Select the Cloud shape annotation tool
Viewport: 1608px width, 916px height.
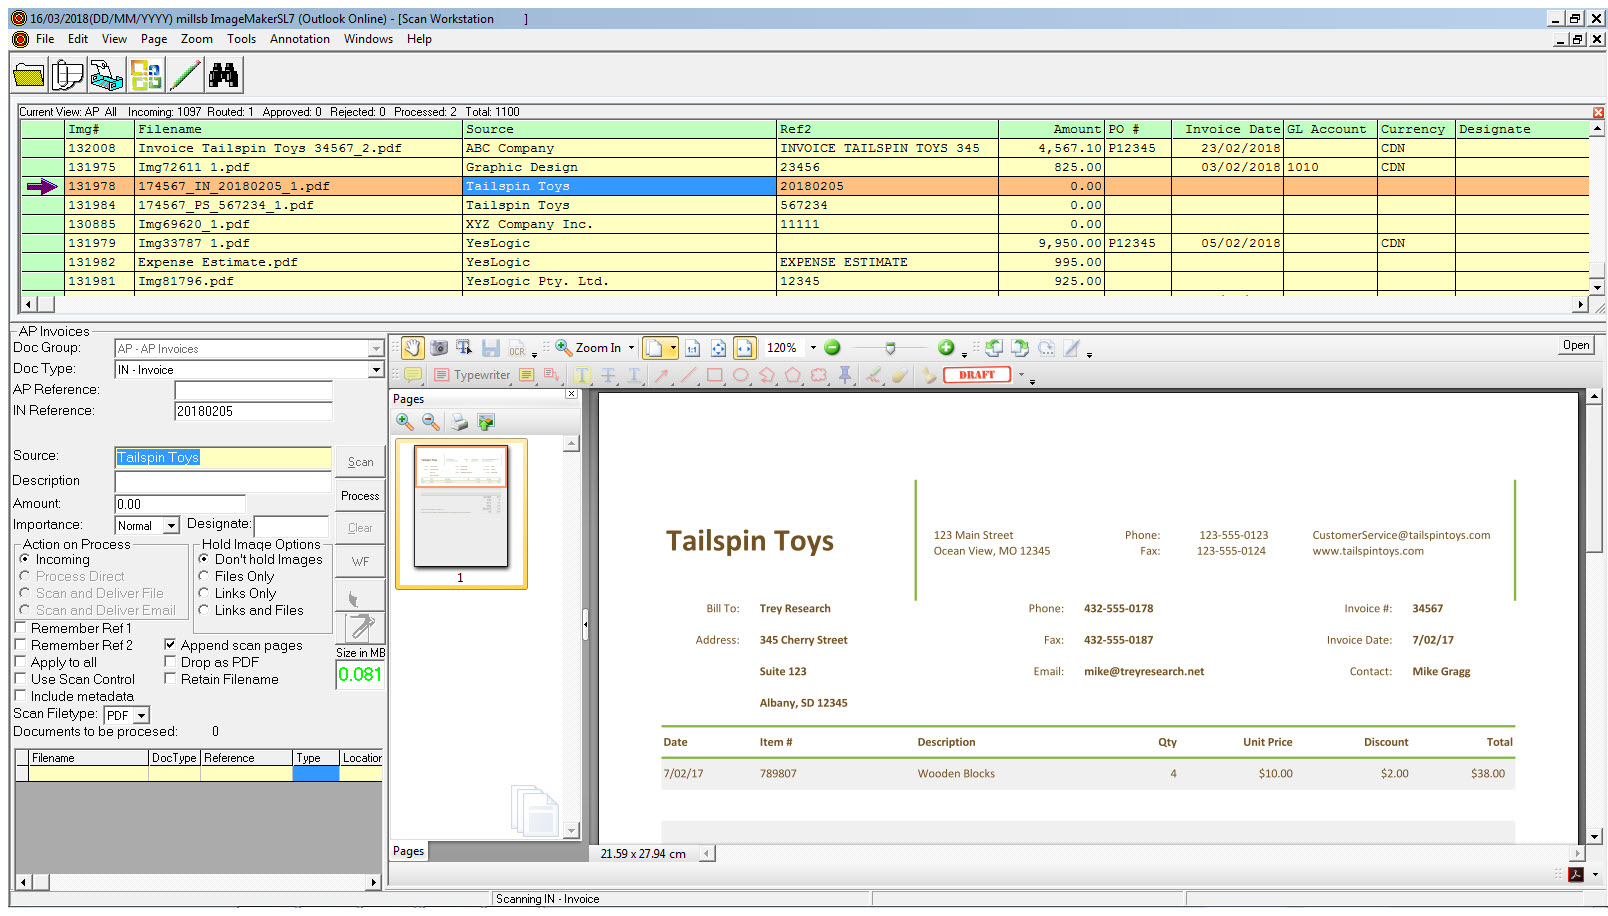819,375
